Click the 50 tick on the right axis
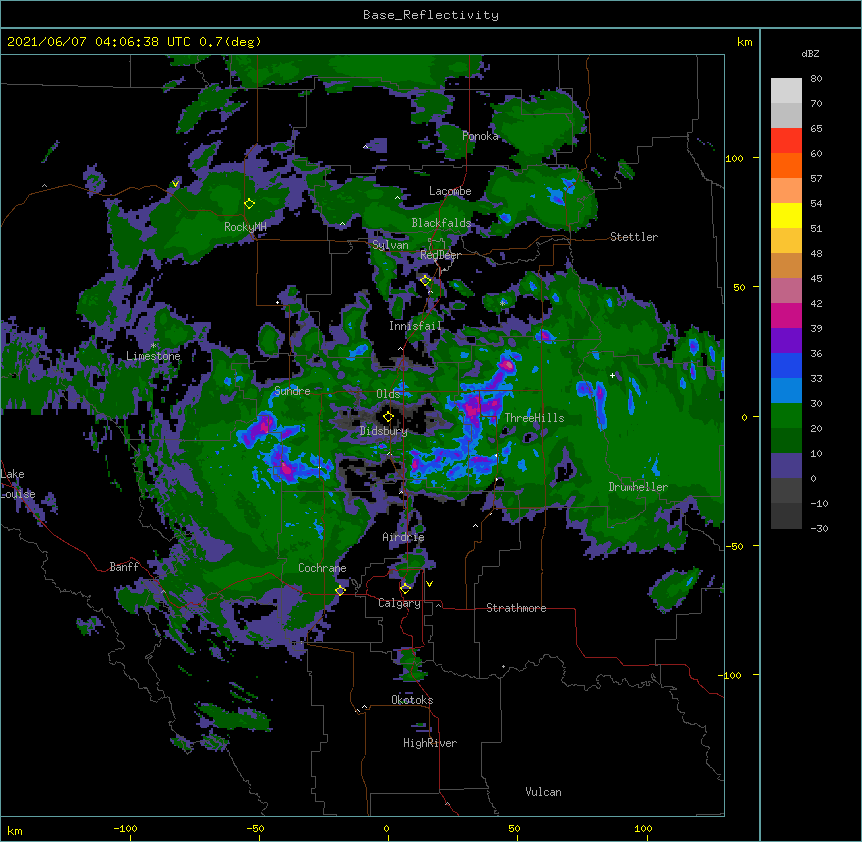This screenshot has height=842, width=862. coord(739,287)
